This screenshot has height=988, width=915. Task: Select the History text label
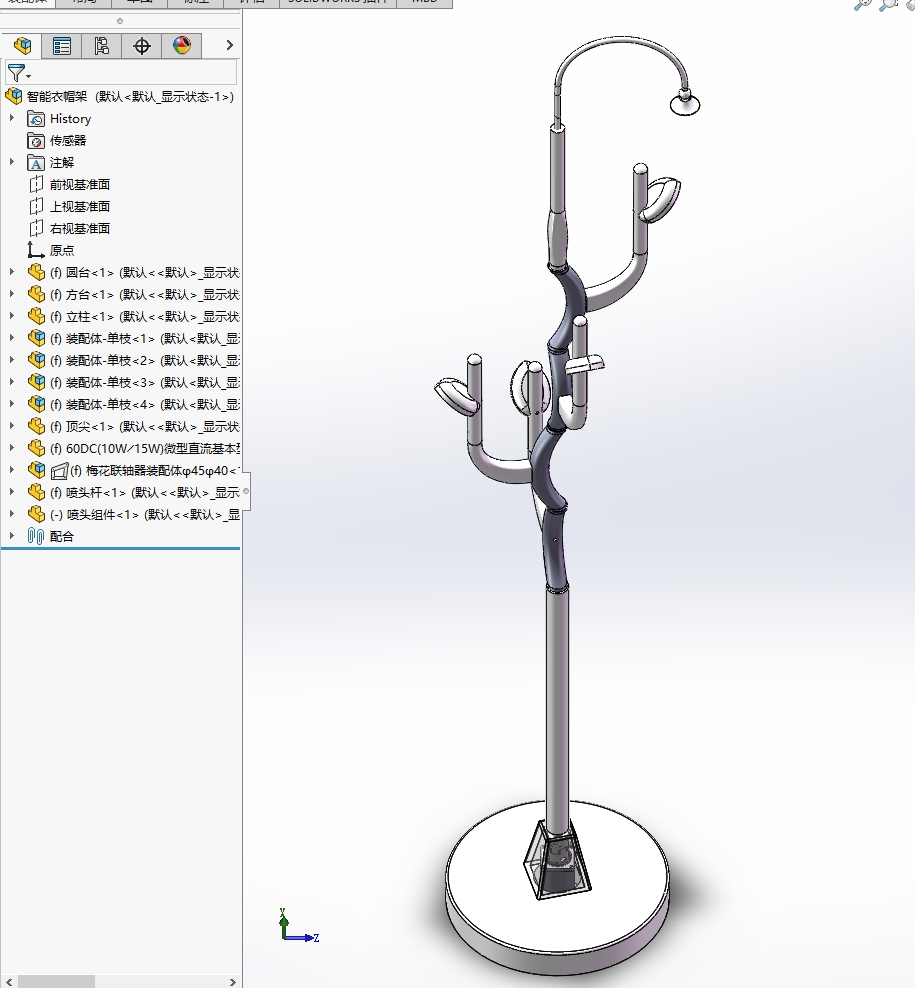pos(71,118)
